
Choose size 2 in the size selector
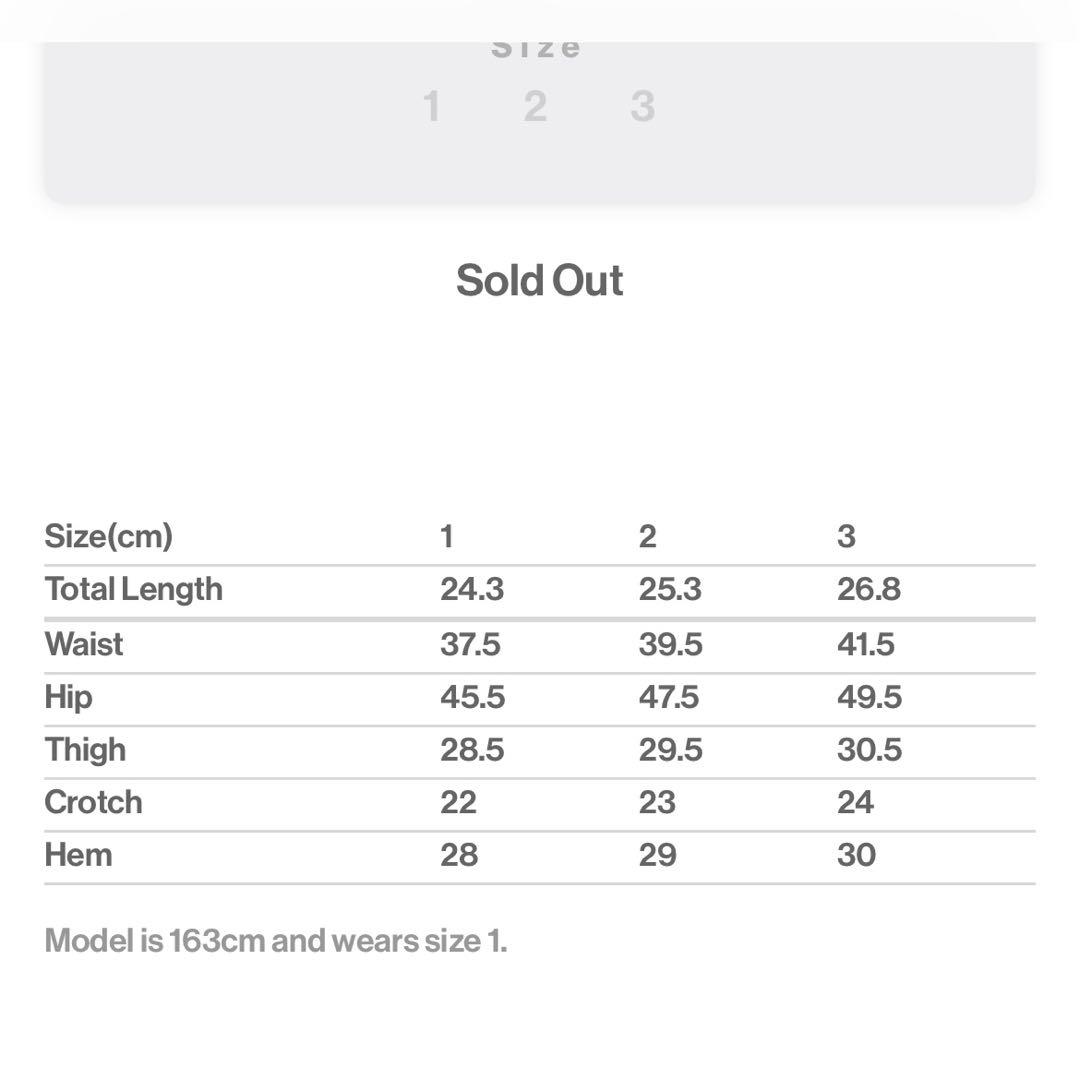pyautogui.click(x=536, y=106)
